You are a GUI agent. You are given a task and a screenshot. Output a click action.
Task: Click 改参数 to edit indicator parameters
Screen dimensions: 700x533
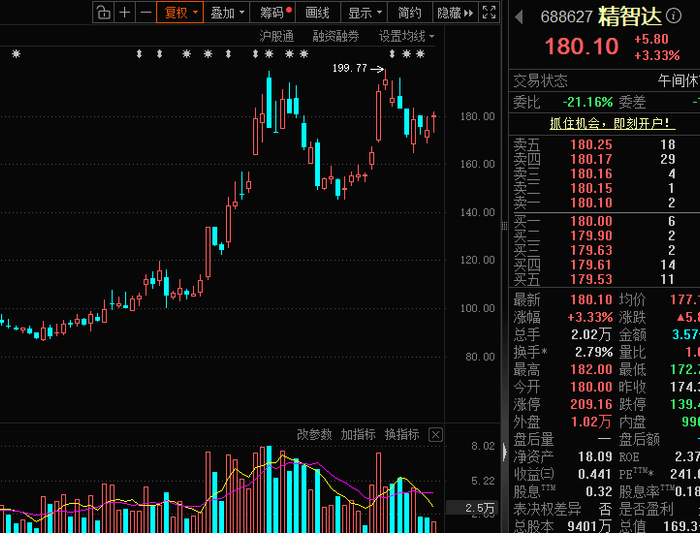[314, 434]
